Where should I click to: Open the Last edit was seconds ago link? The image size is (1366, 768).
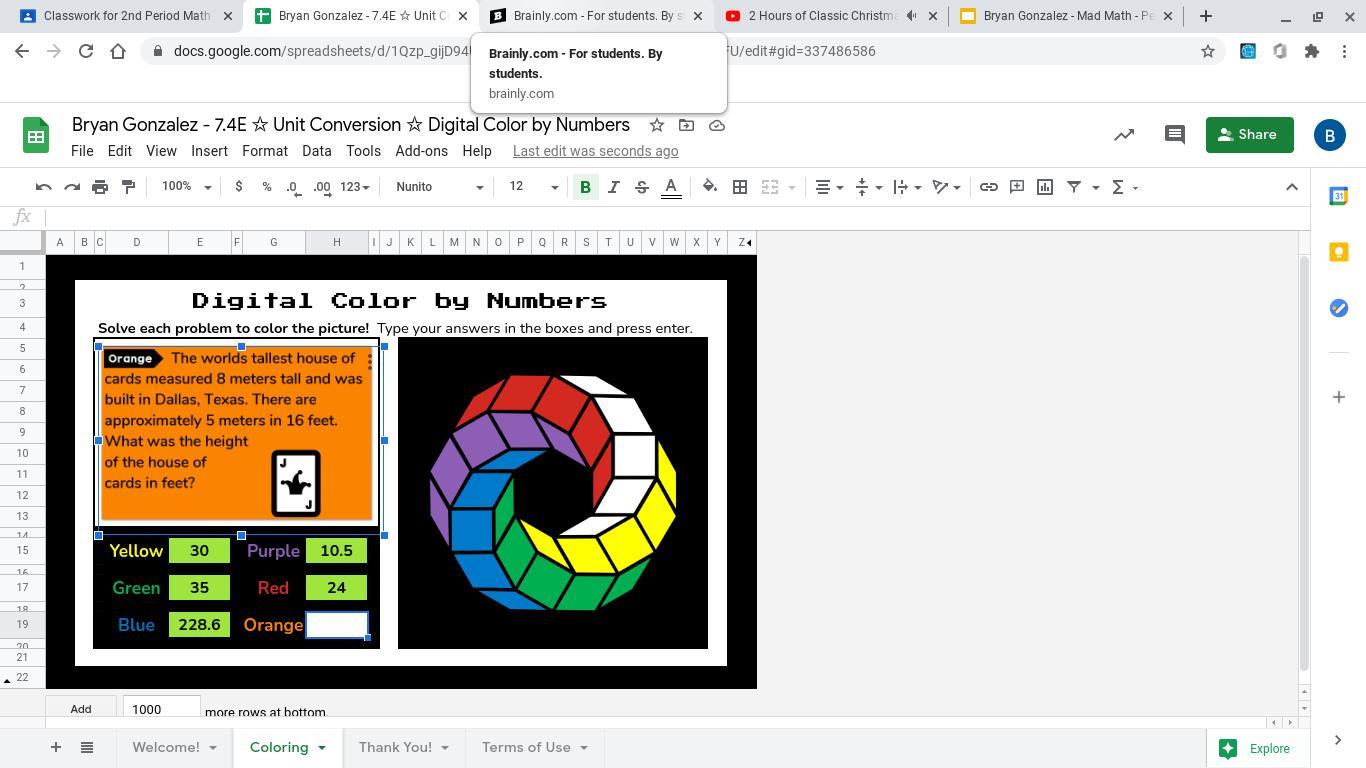coord(595,151)
